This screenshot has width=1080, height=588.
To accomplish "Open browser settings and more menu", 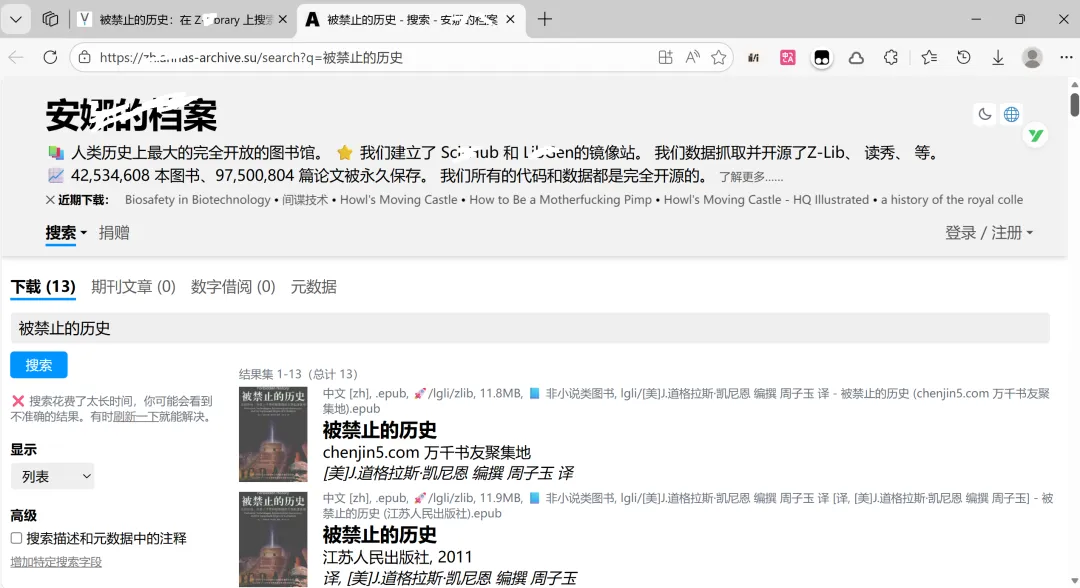I will point(1066,57).
